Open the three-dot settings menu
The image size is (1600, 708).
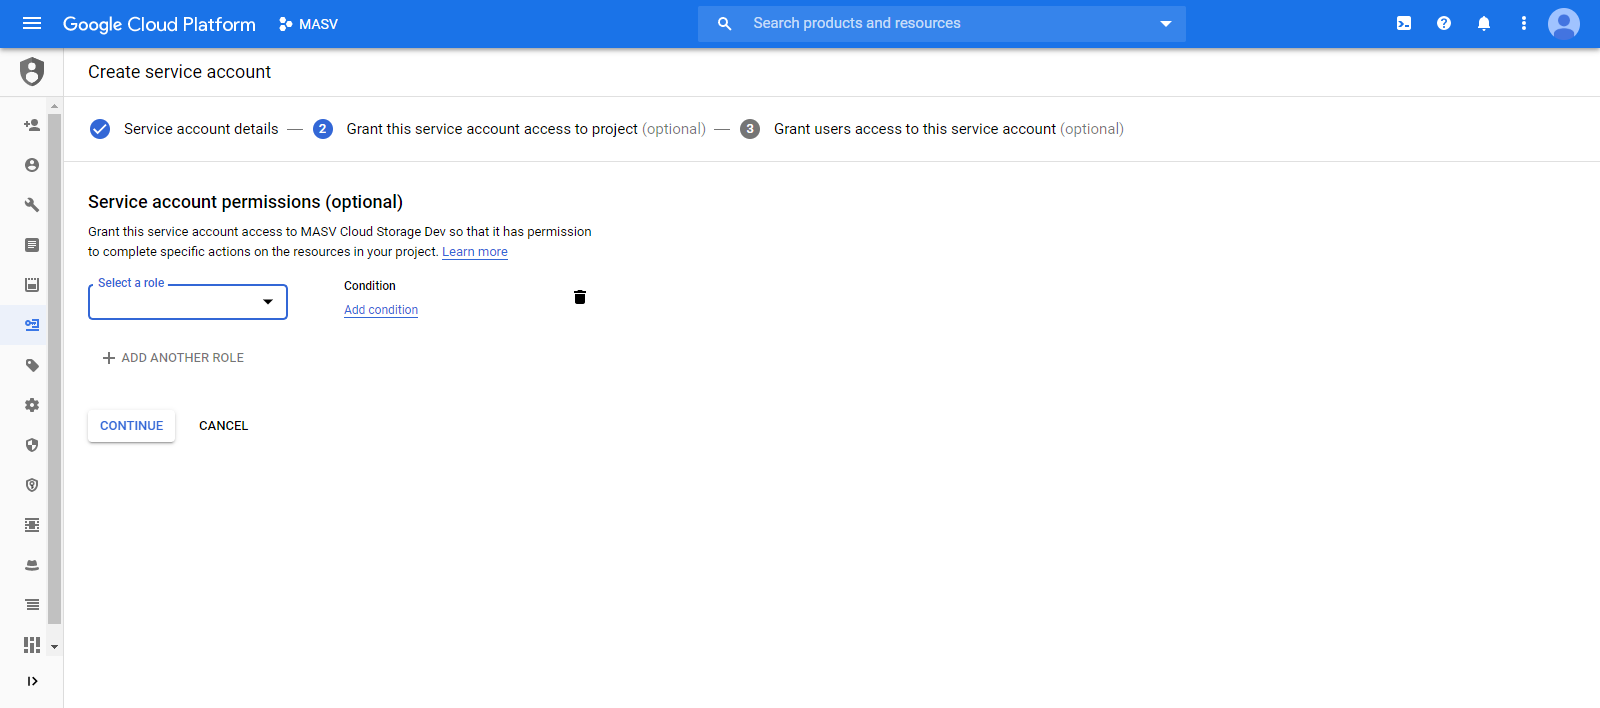(x=1524, y=23)
